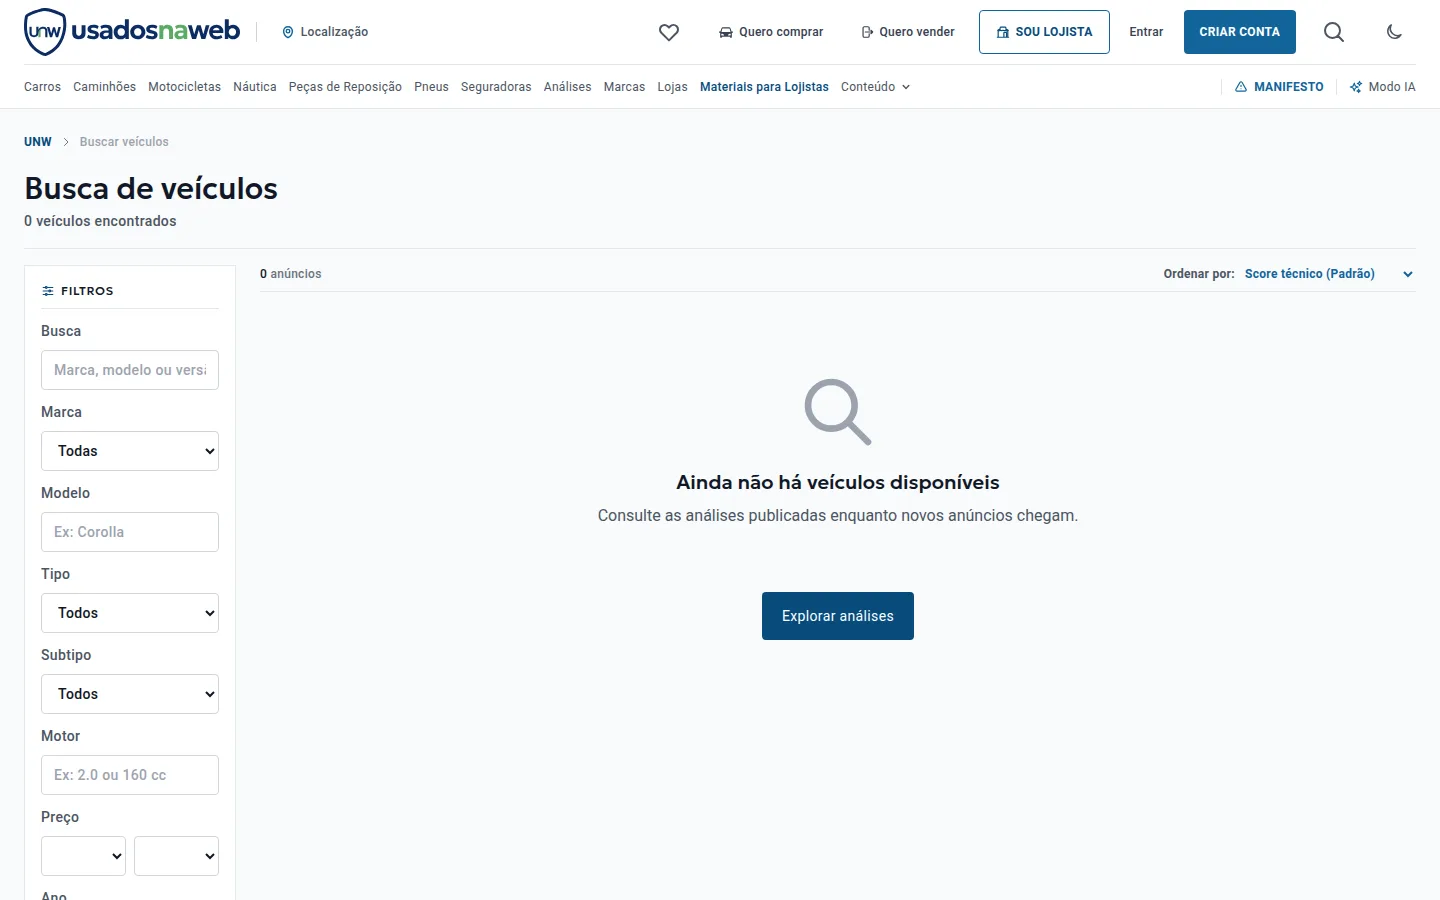Click the Modelo input field
Screen dimensions: 1440x900
point(130,532)
